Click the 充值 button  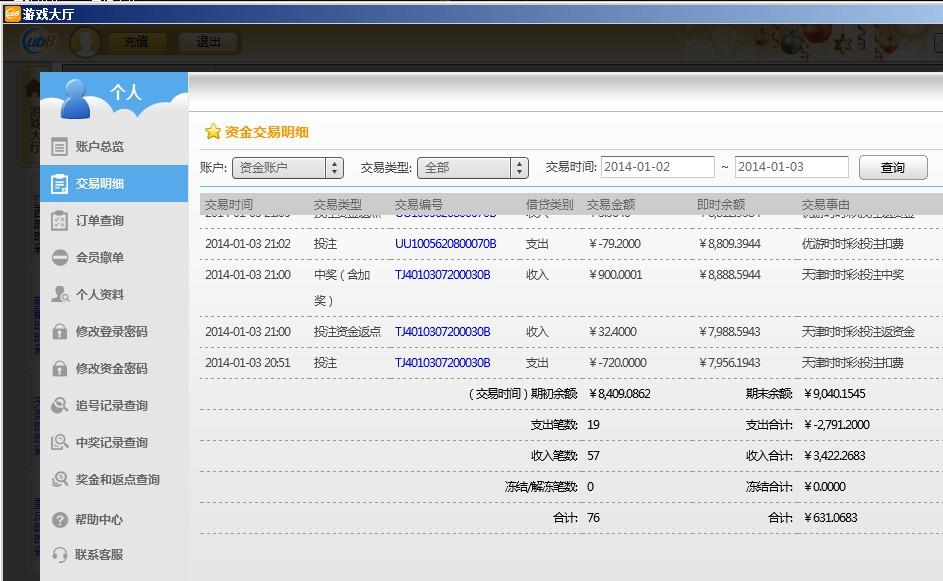click(137, 42)
